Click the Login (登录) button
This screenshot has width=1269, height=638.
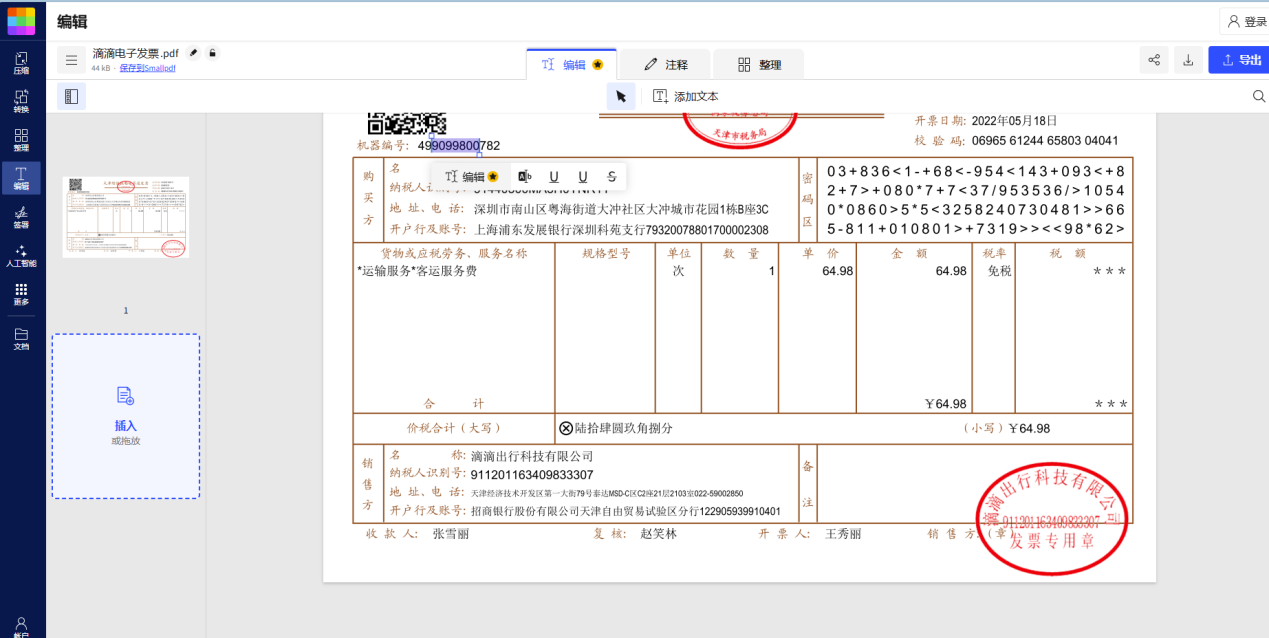click(x=1245, y=21)
